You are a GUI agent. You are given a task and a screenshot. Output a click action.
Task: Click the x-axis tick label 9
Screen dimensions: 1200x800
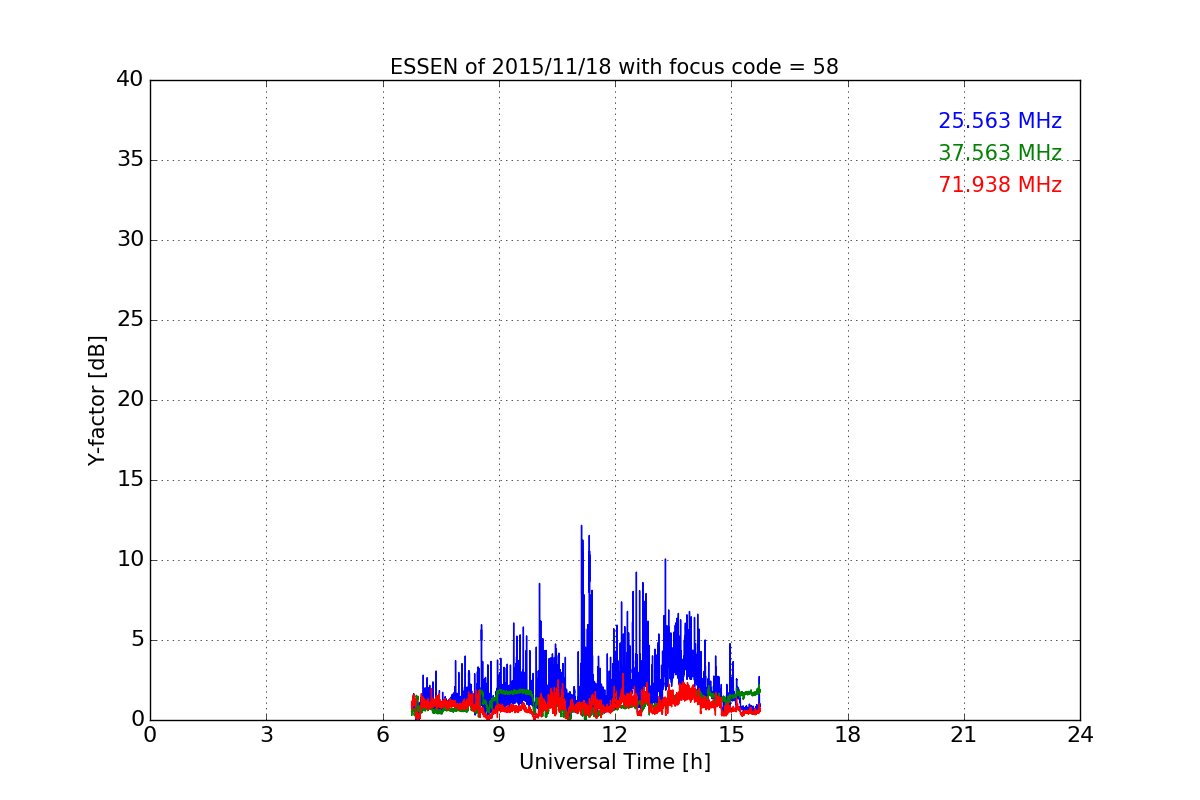499,735
